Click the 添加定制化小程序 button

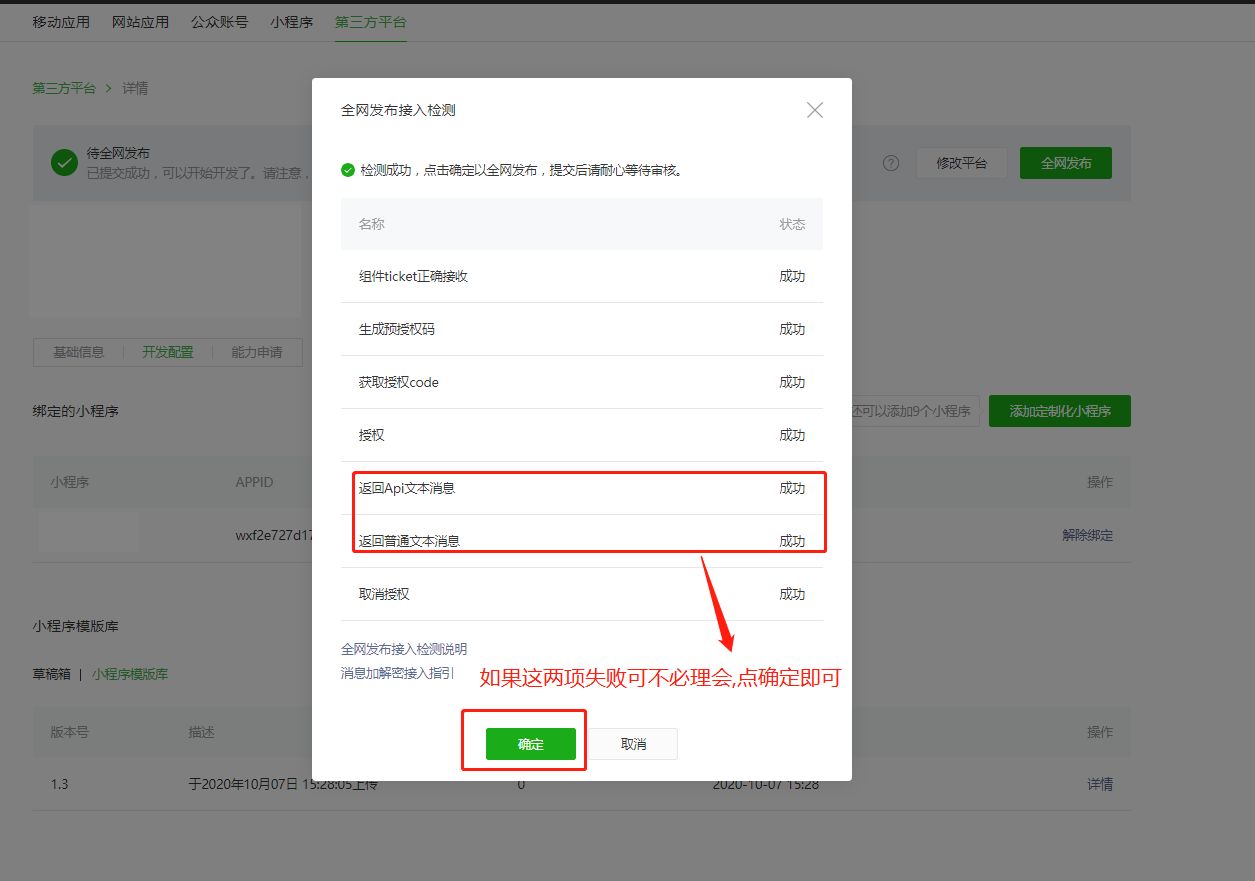[1059, 411]
